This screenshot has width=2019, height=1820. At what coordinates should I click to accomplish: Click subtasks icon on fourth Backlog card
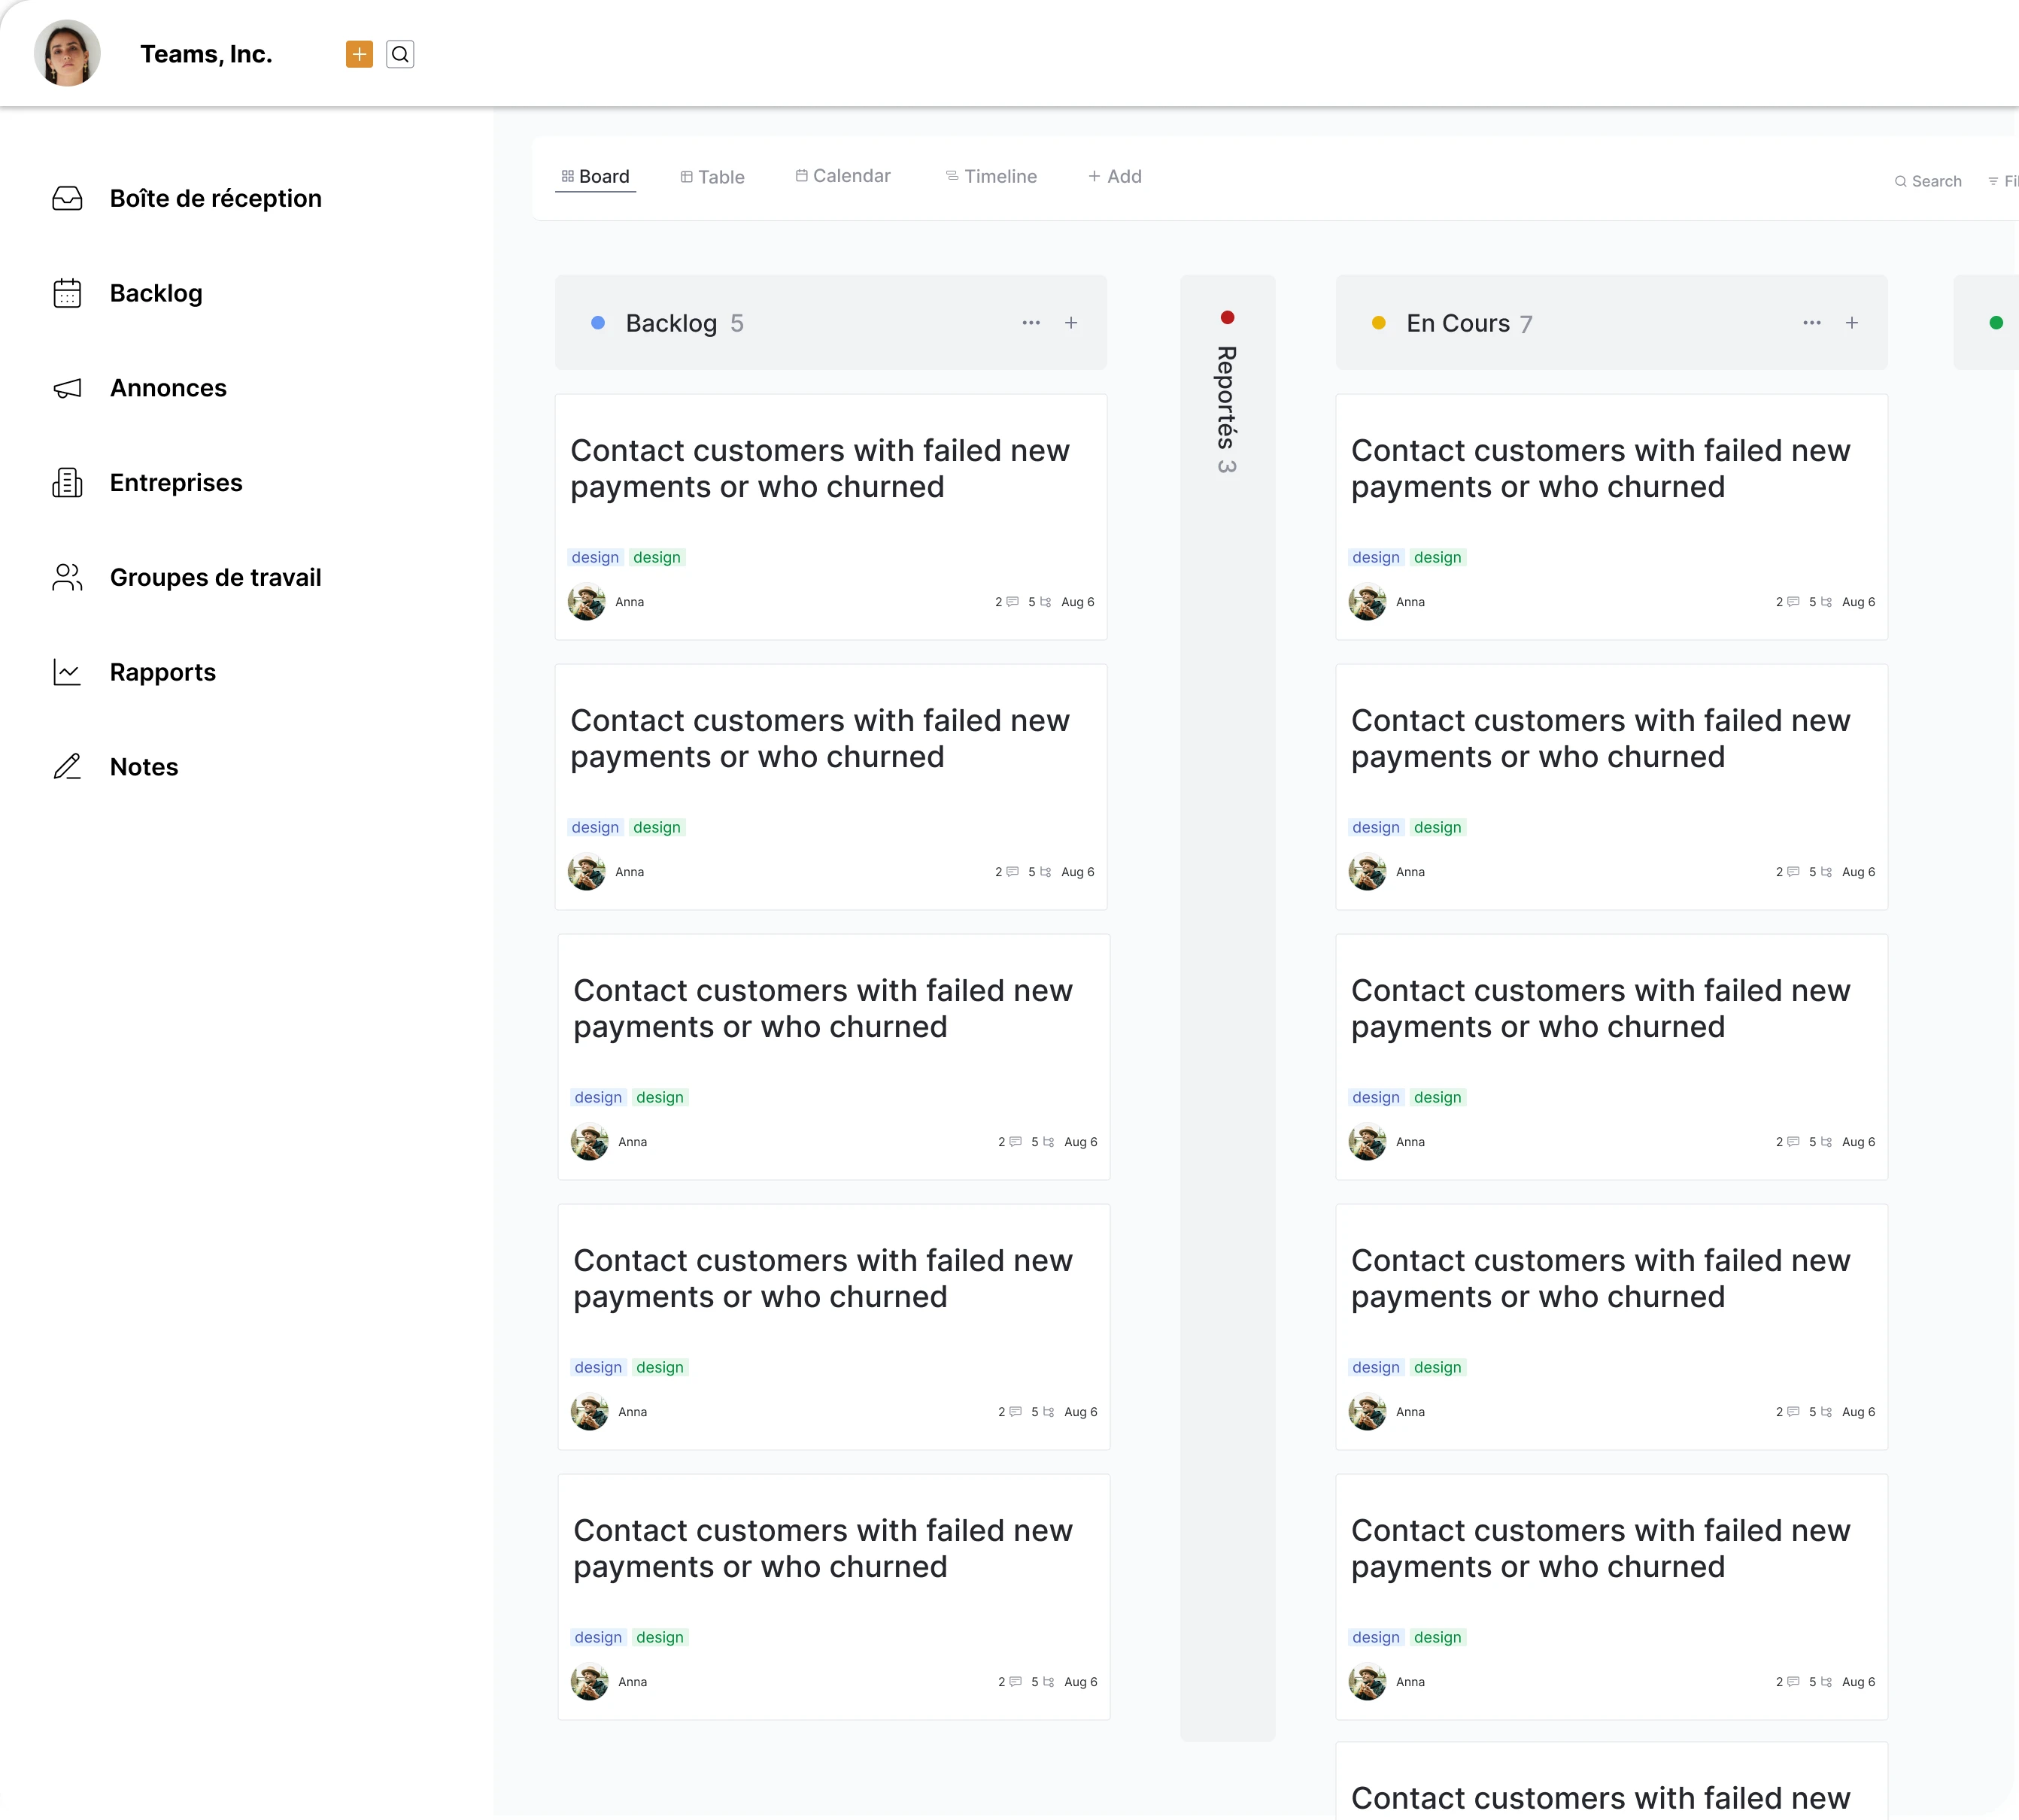[1049, 1412]
